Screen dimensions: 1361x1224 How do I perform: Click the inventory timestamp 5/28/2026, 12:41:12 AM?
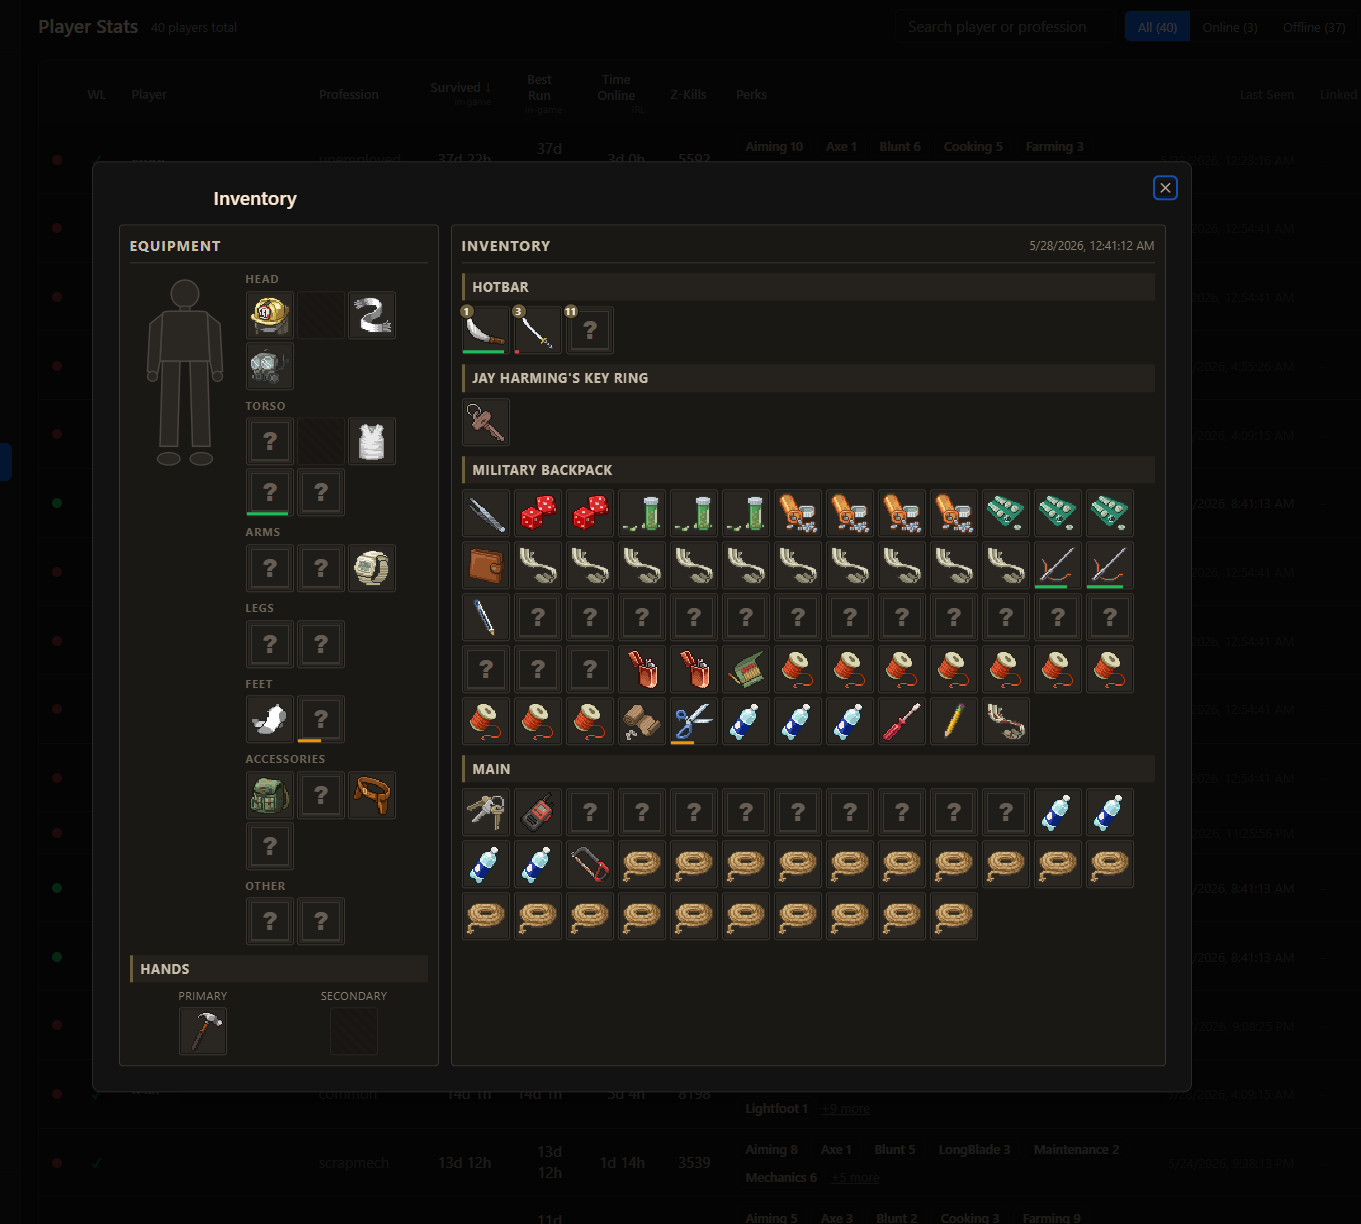coord(1091,246)
